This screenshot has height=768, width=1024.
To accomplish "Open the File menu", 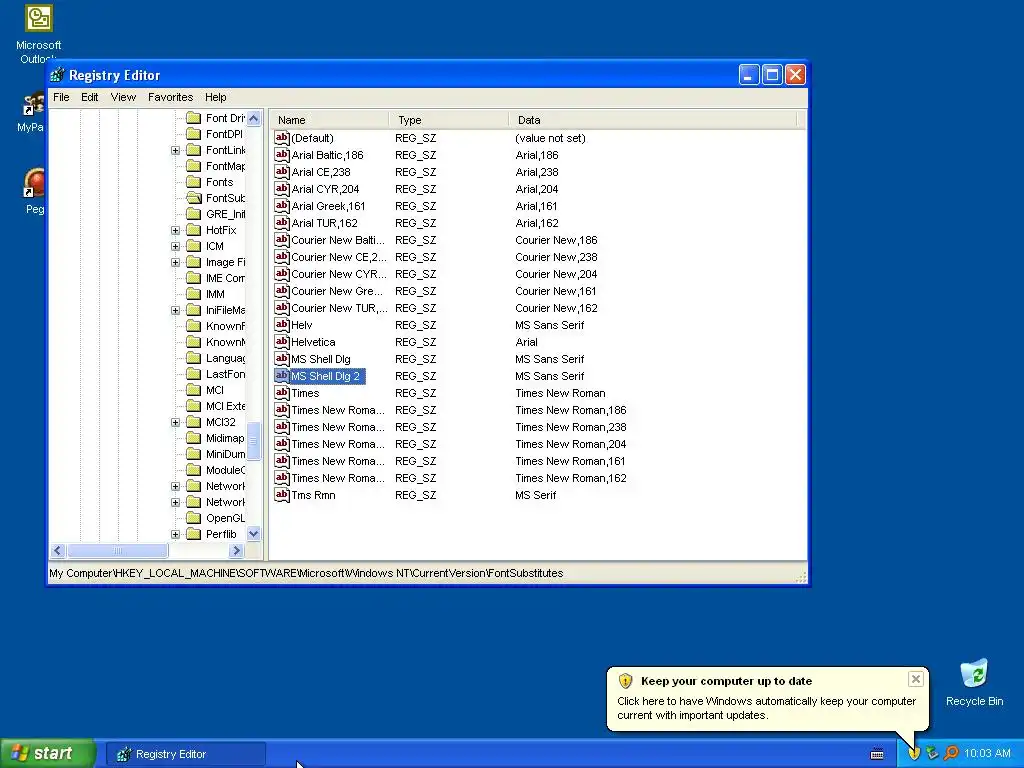I will pyautogui.click(x=61, y=97).
